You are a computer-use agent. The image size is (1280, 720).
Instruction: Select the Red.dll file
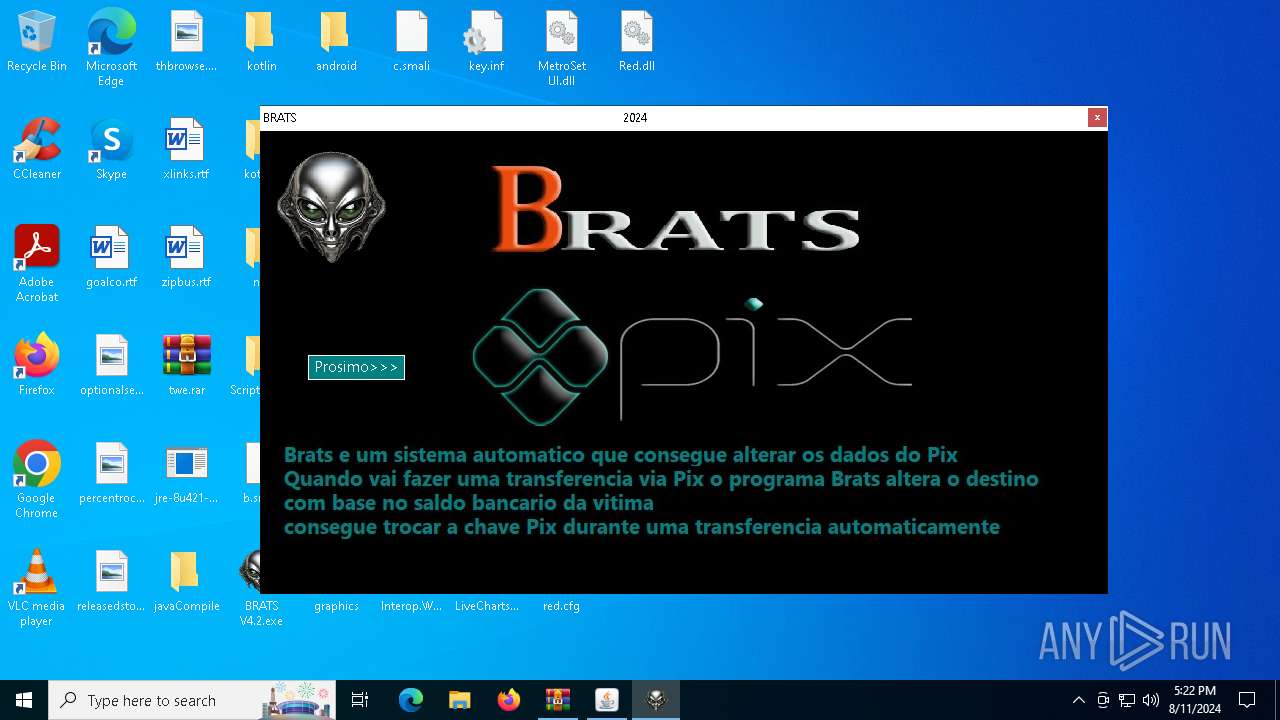[x=636, y=42]
